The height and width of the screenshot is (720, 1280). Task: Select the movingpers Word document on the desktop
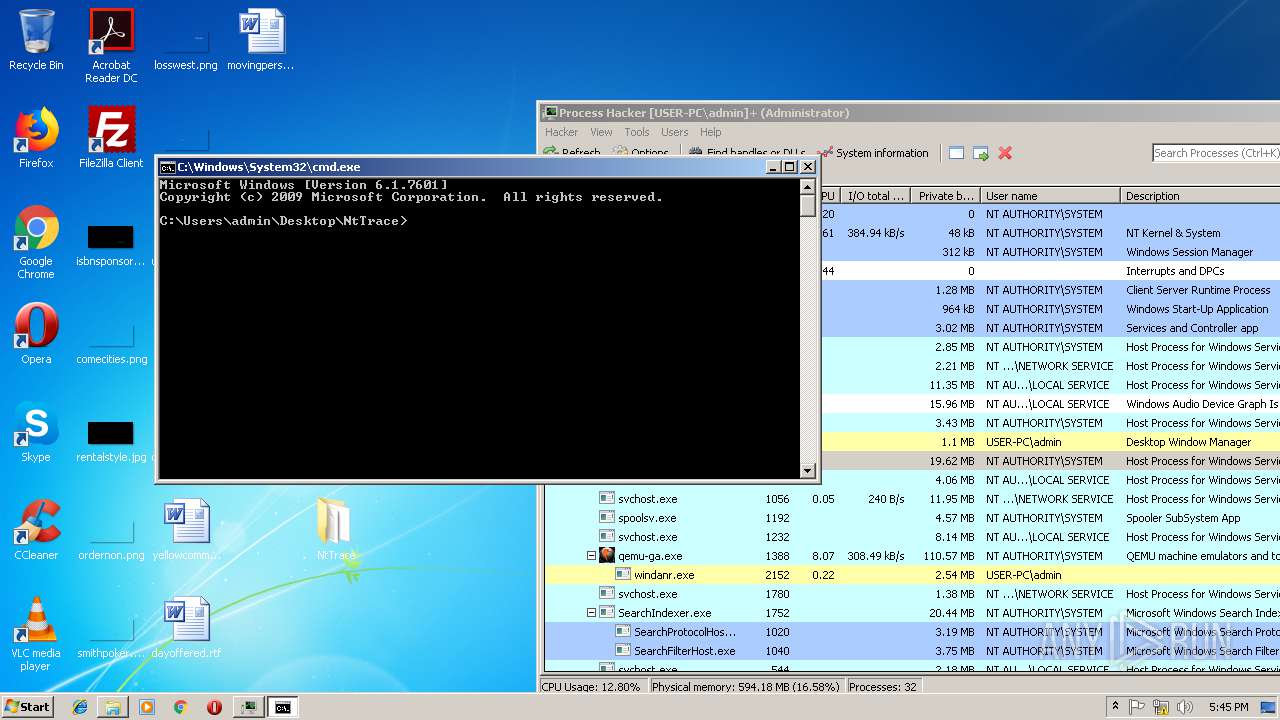click(261, 40)
